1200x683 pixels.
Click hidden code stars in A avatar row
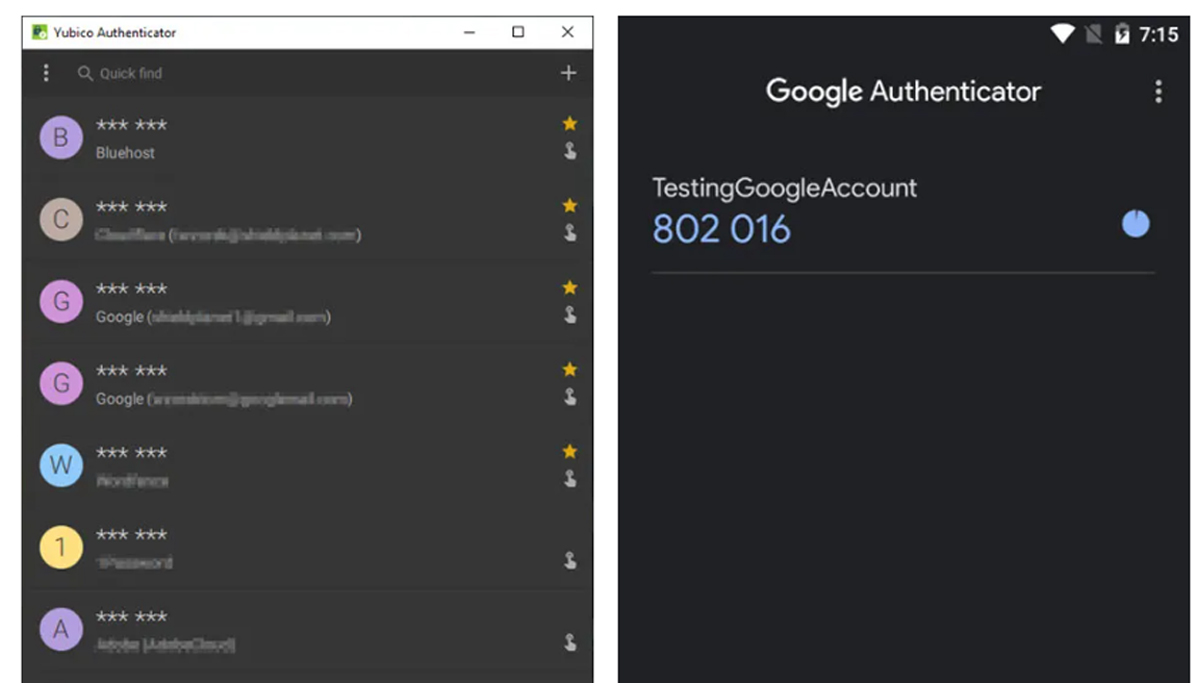131,617
